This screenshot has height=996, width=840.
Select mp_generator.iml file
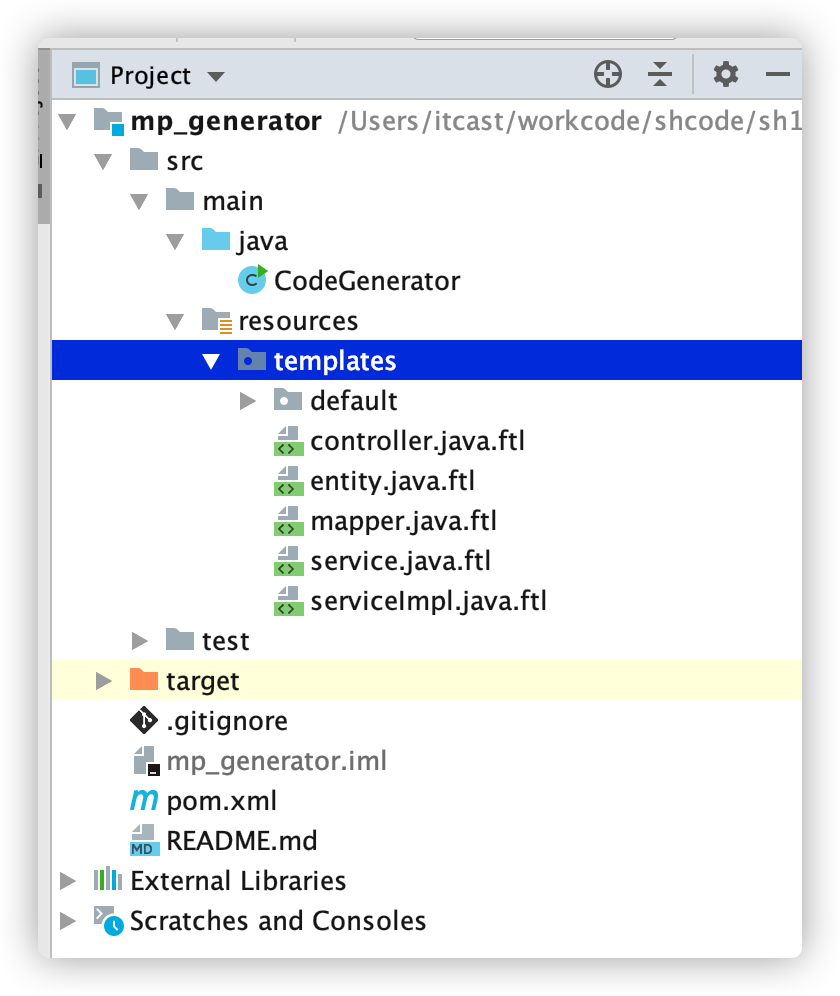click(276, 761)
